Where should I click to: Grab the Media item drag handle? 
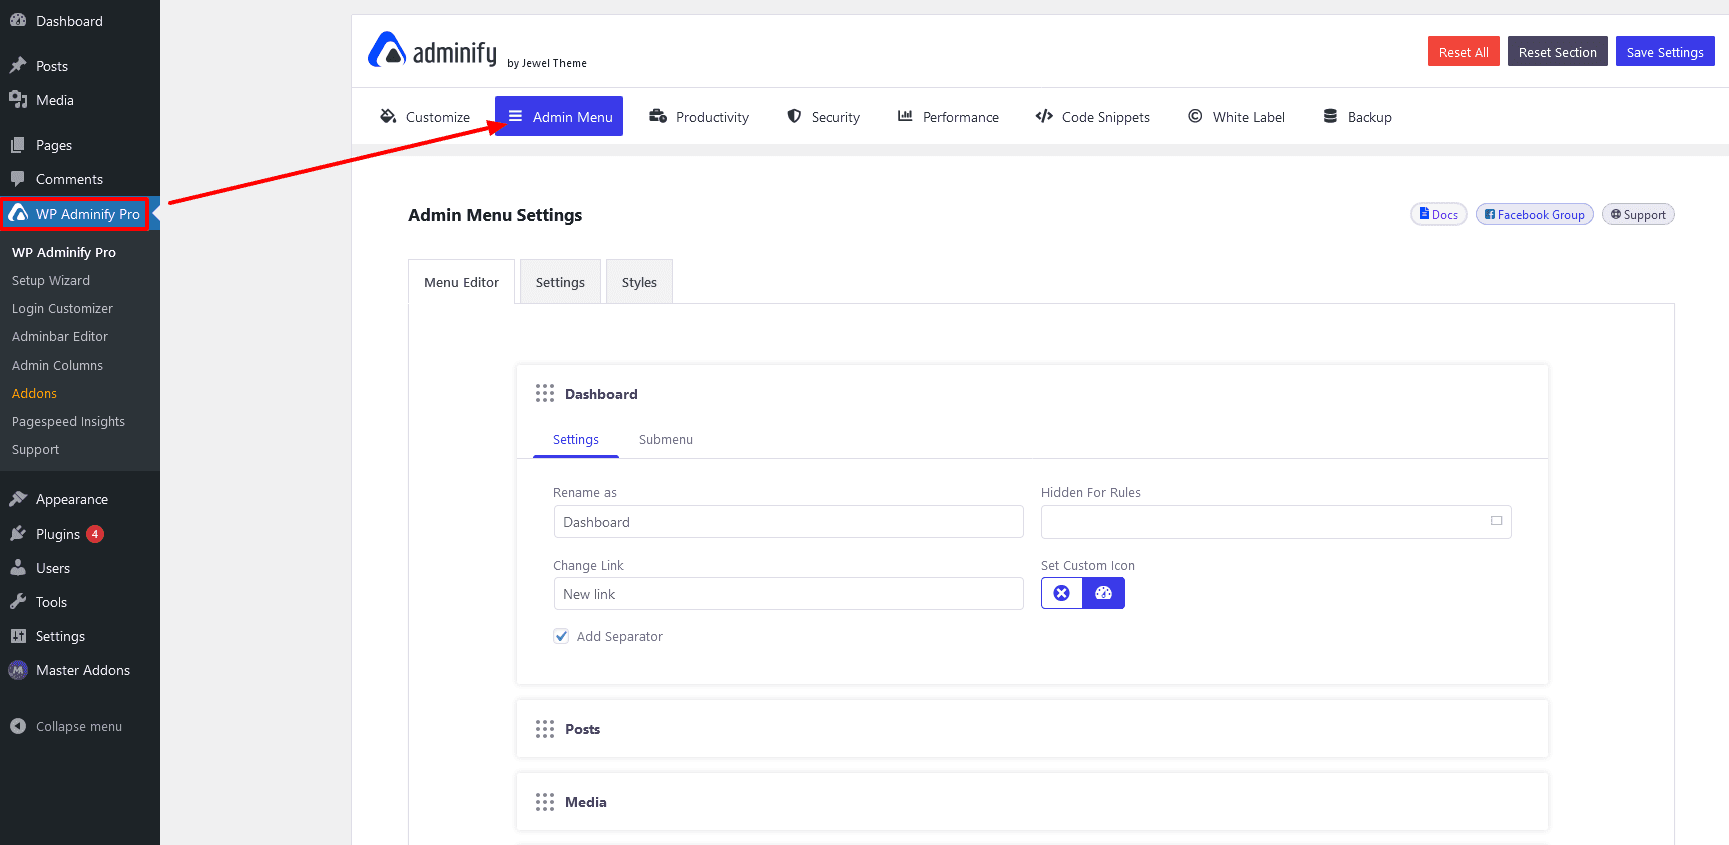(544, 801)
